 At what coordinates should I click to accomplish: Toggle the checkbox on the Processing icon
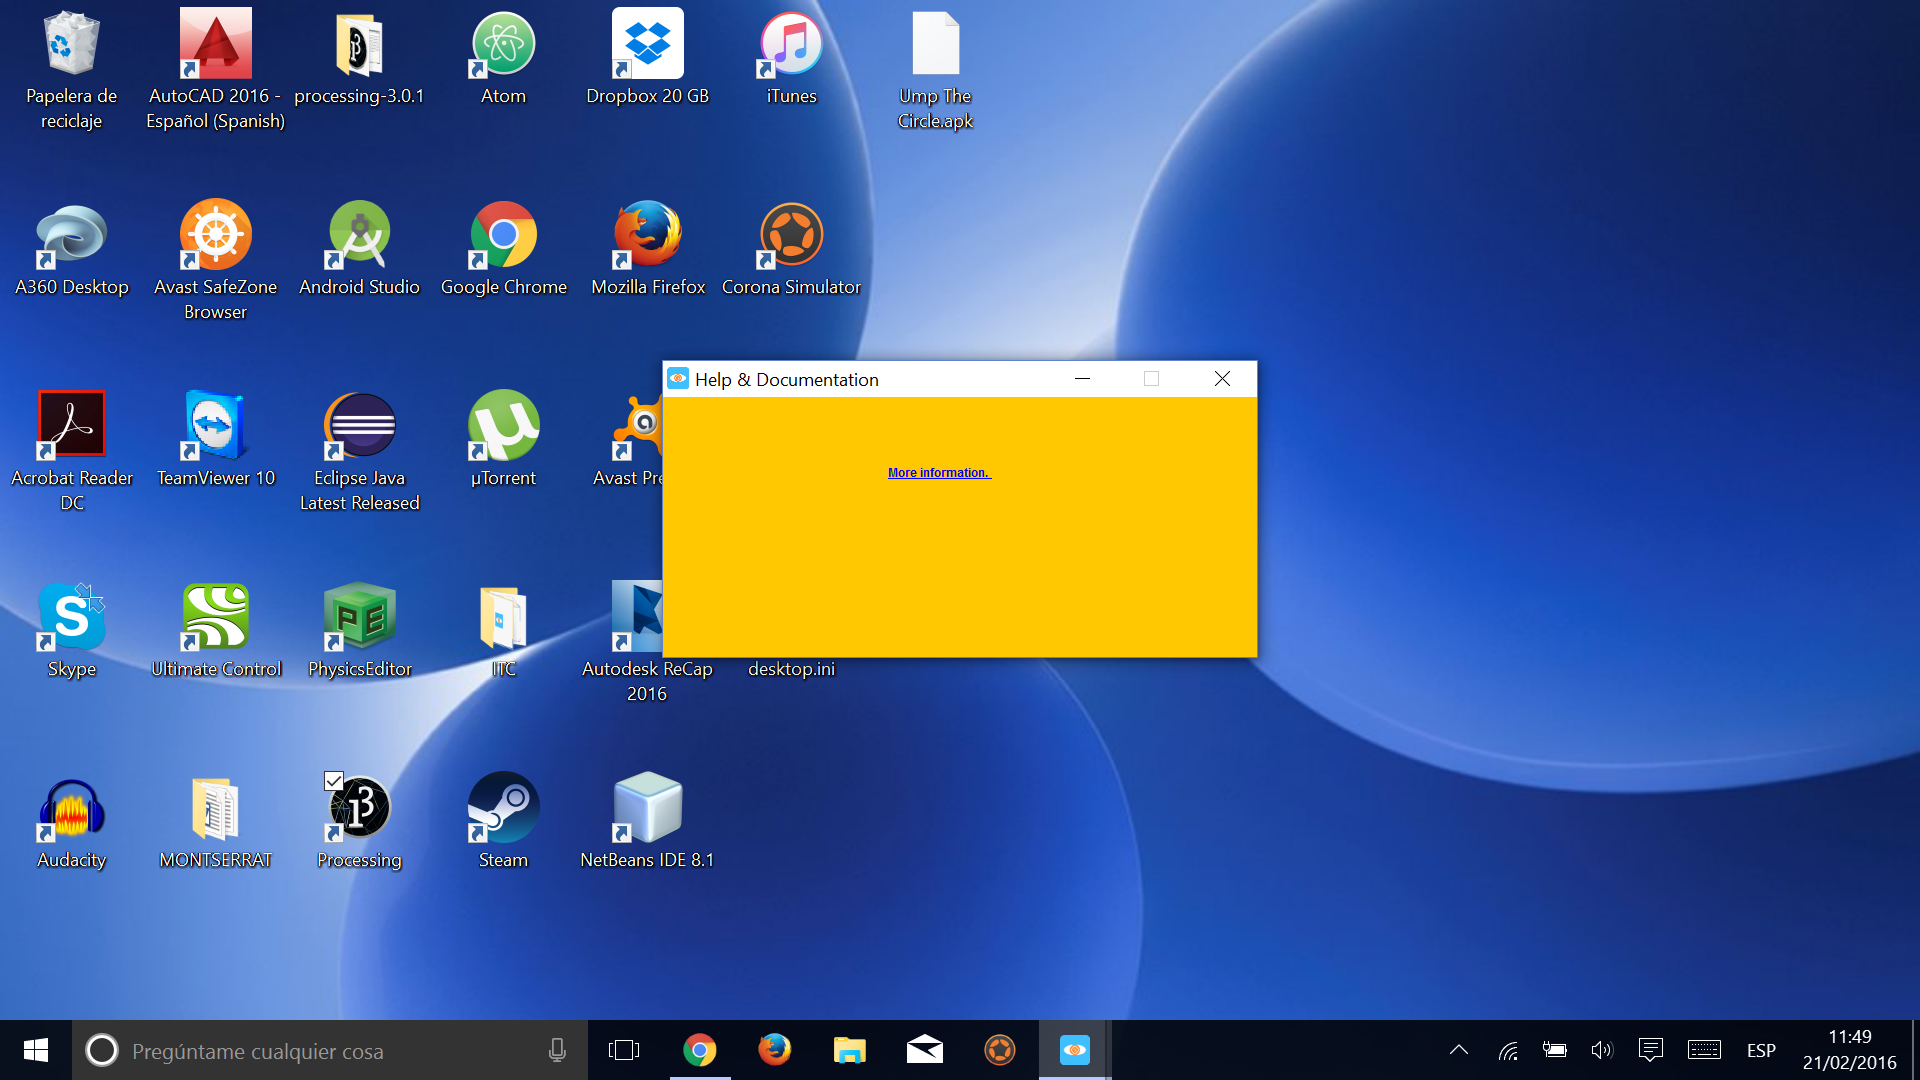point(334,781)
